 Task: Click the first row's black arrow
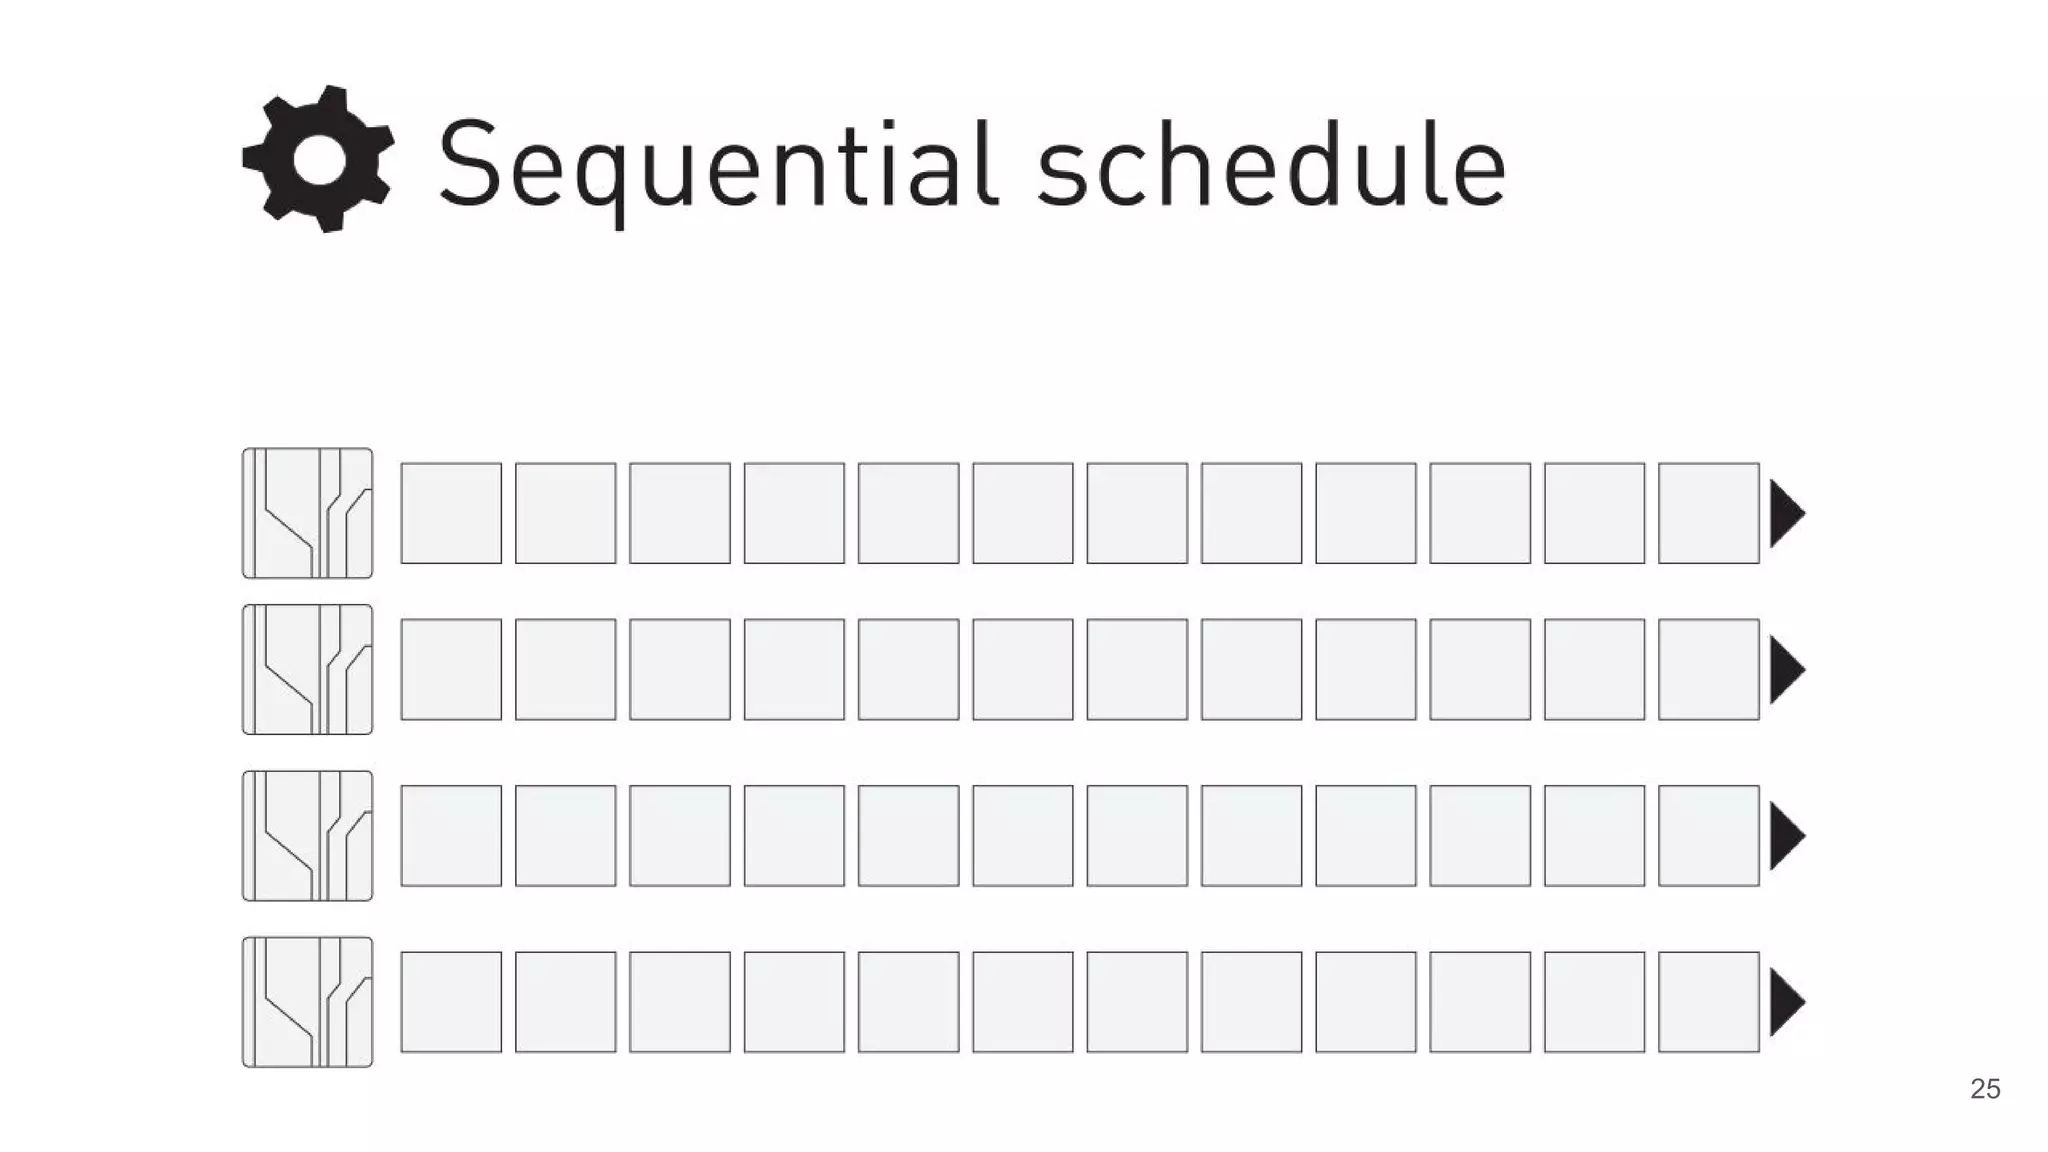click(1787, 513)
